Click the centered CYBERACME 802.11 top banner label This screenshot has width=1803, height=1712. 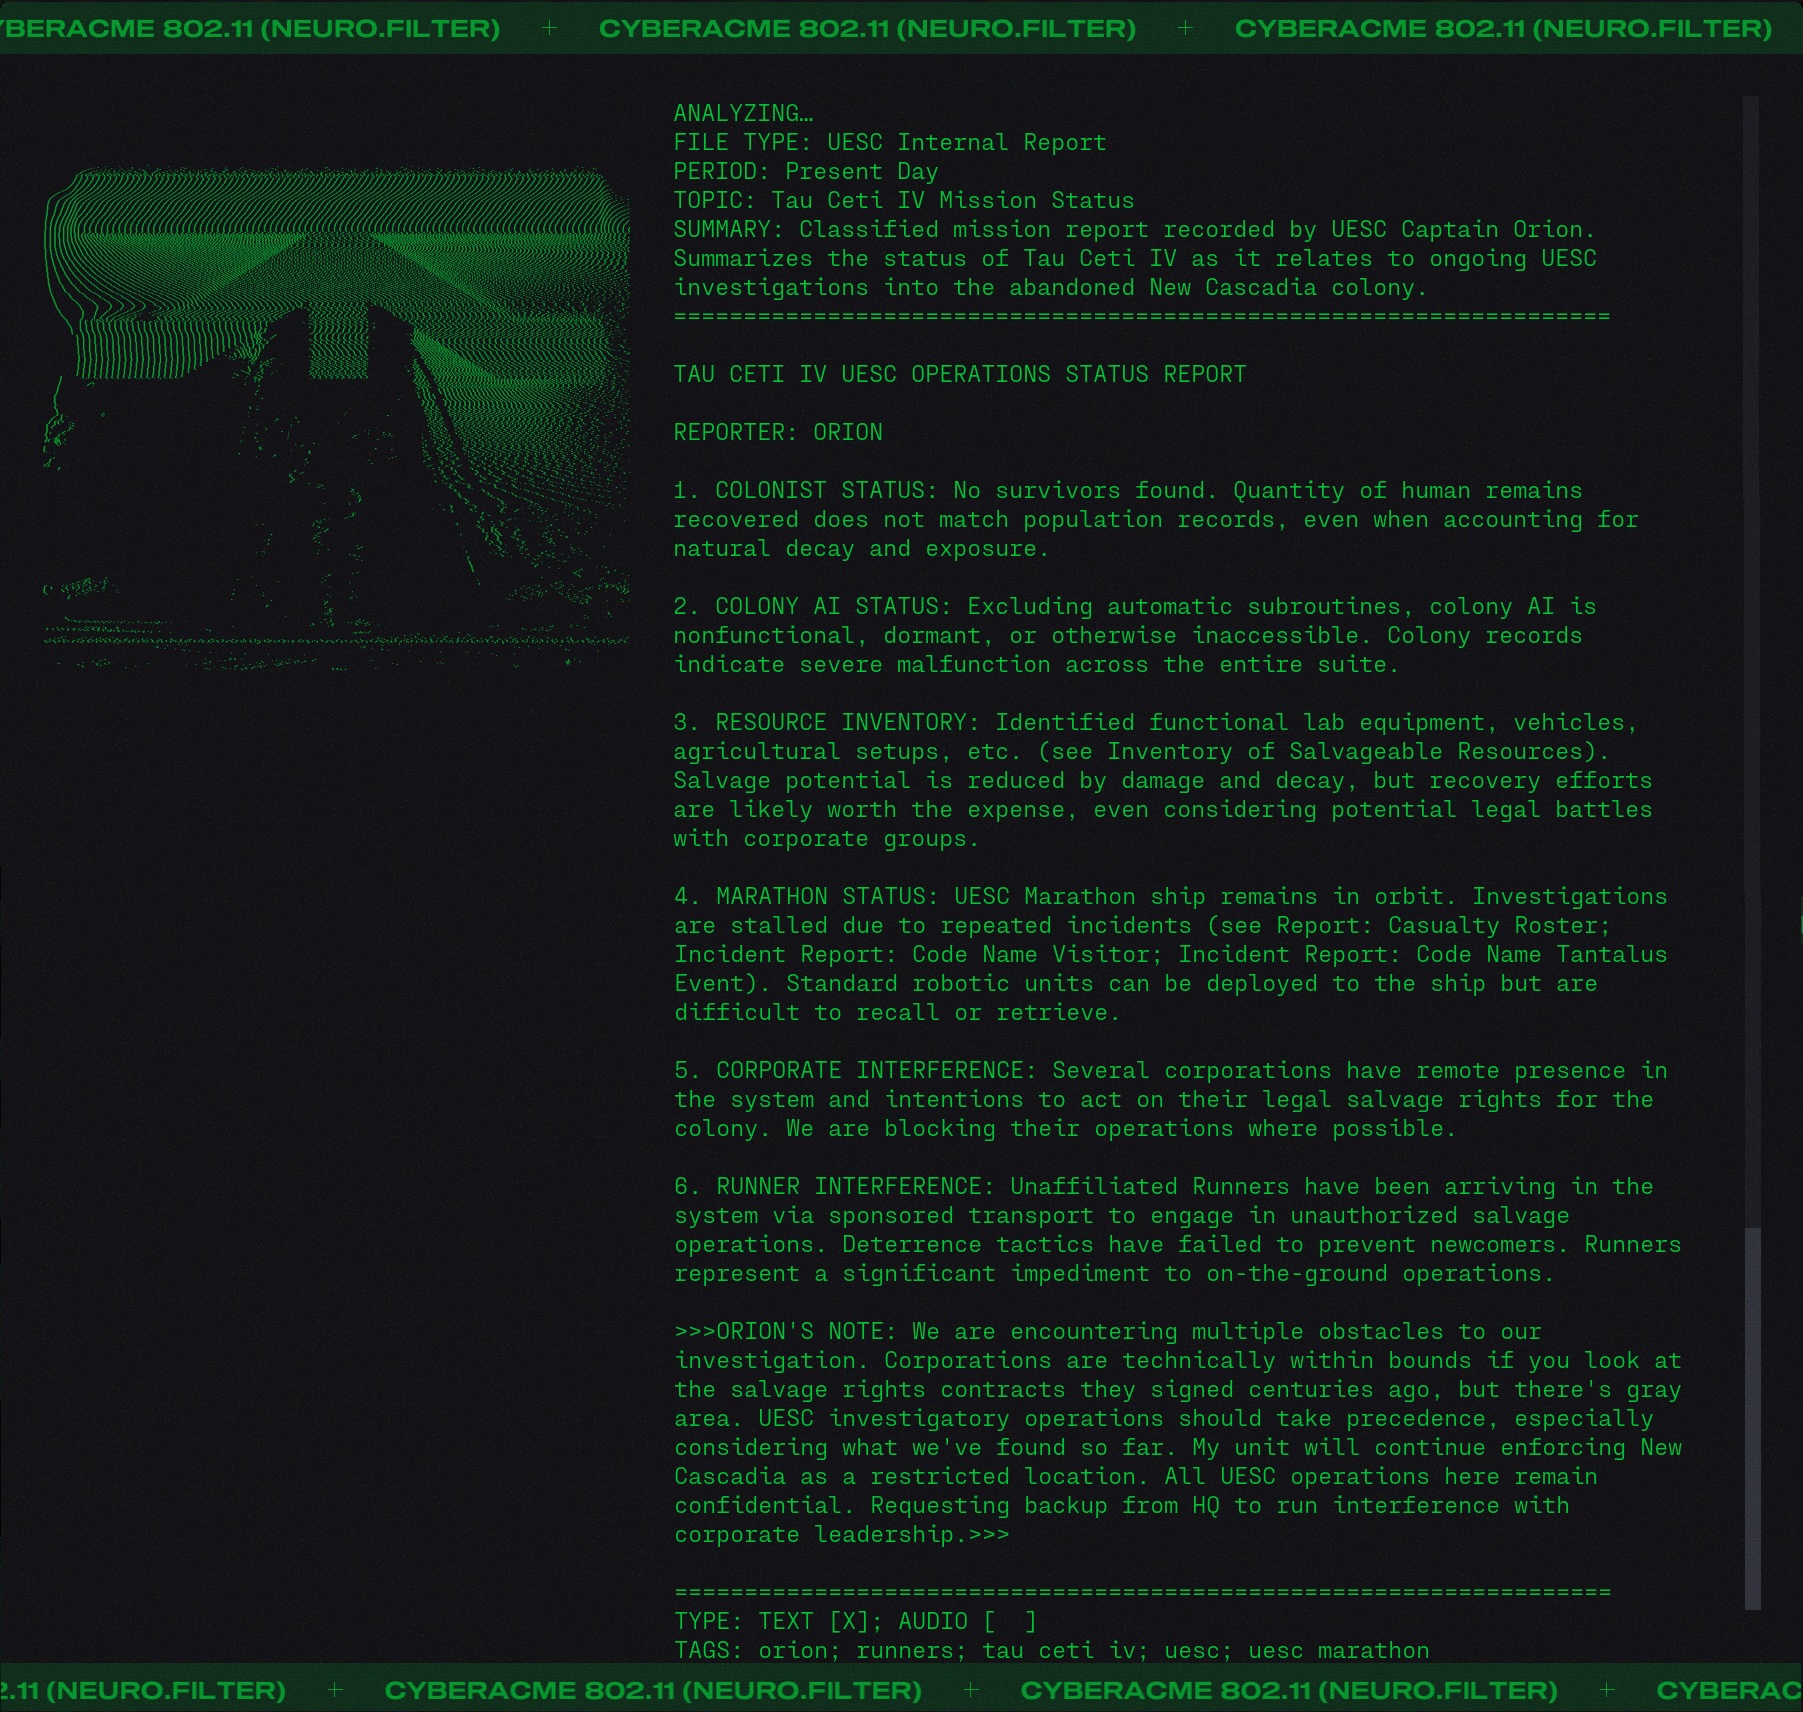[867, 28]
